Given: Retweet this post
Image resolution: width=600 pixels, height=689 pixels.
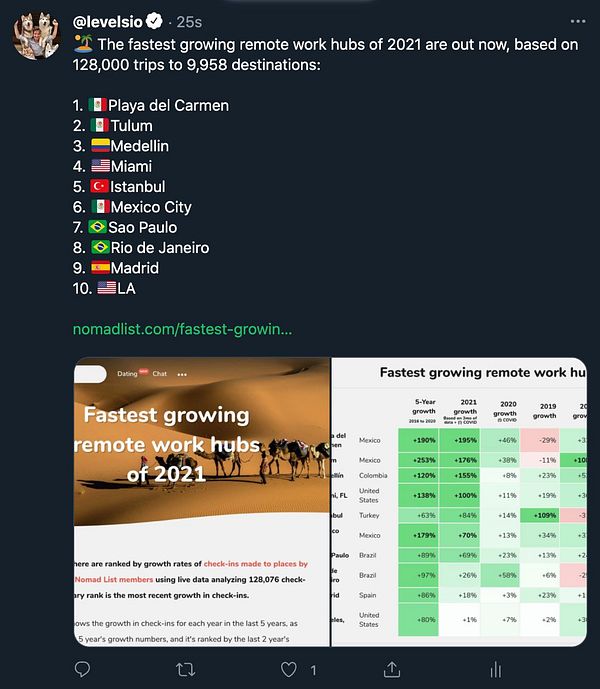Looking at the screenshot, I should tap(186, 669).
